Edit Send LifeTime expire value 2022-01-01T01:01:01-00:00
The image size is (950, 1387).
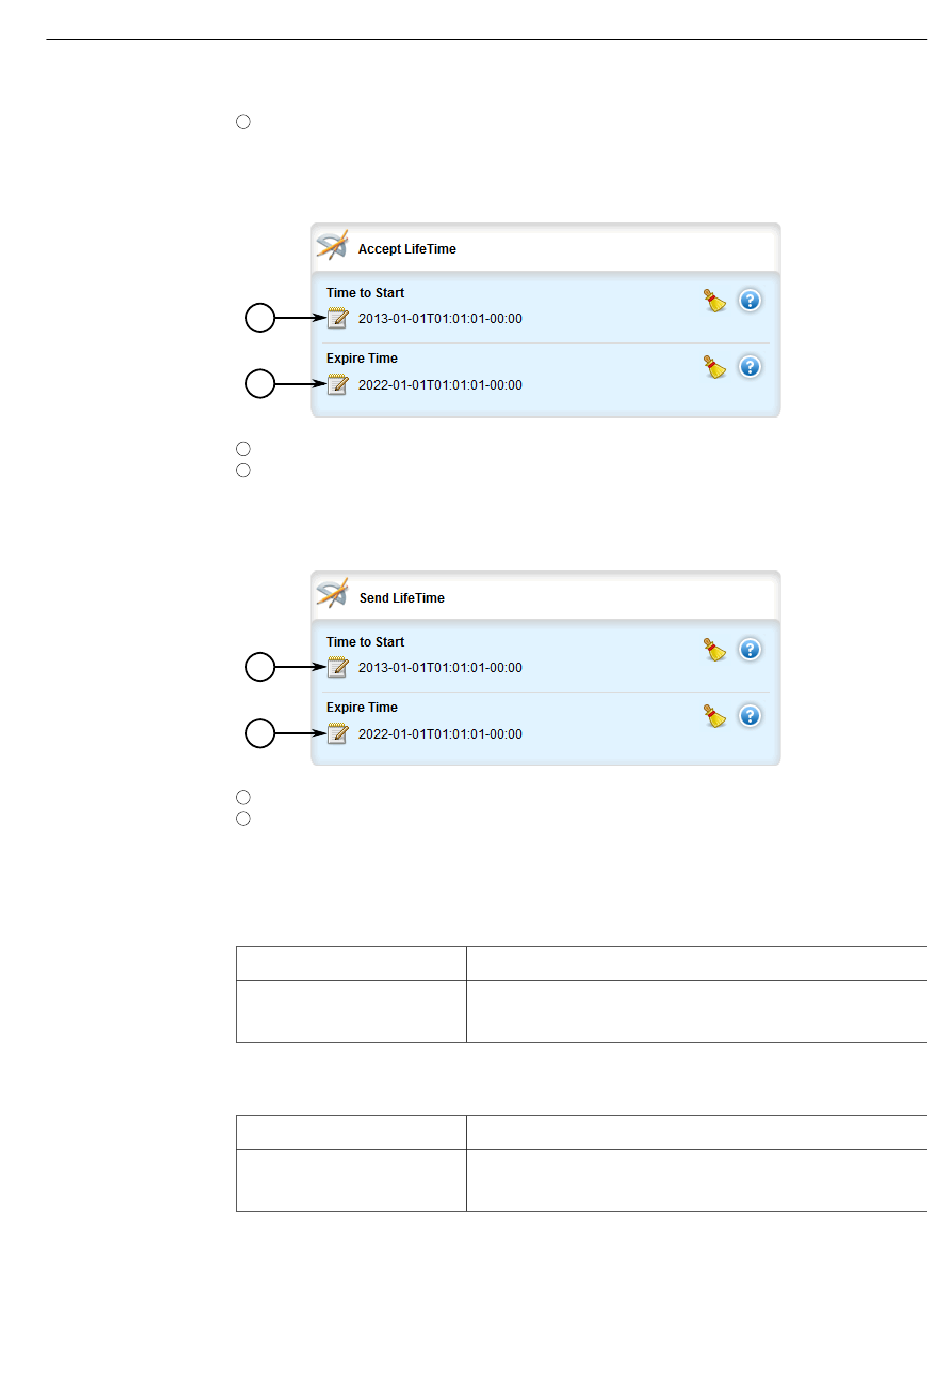(440, 734)
